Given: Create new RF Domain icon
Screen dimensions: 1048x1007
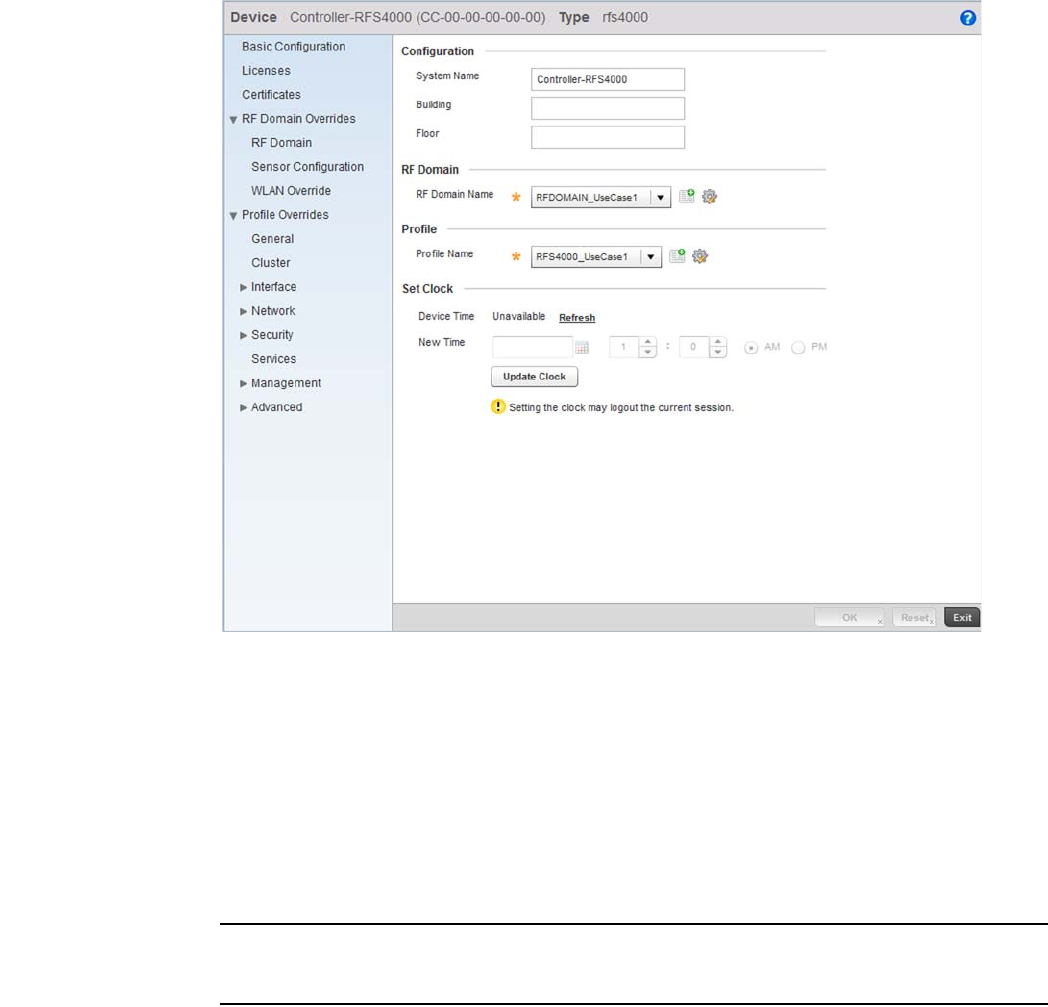Looking at the screenshot, I should (686, 196).
